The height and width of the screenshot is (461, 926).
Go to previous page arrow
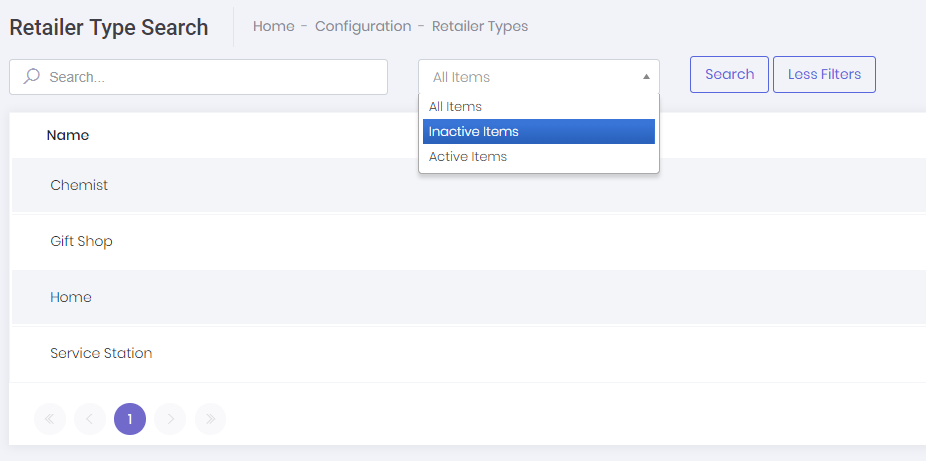[89, 419]
